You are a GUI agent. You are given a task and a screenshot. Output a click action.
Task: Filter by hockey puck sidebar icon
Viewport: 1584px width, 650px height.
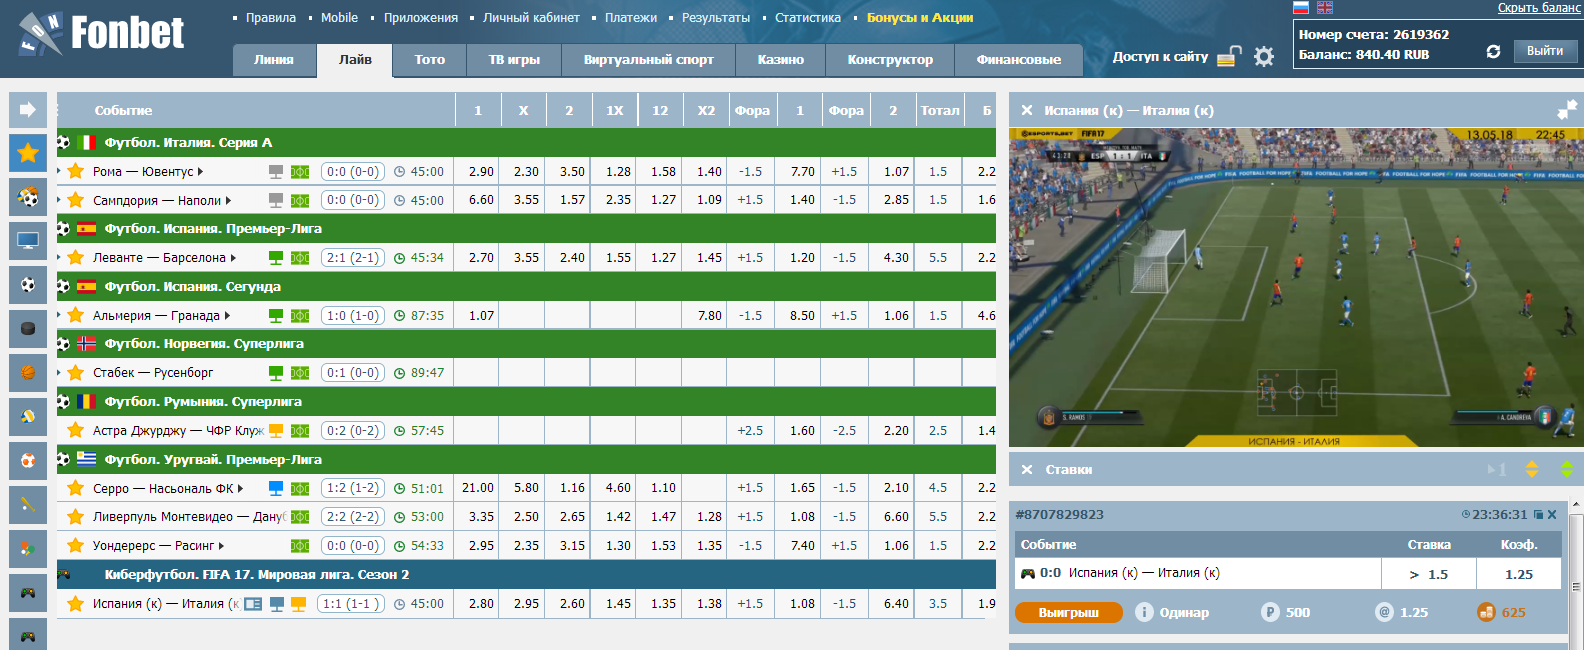[x=28, y=329]
